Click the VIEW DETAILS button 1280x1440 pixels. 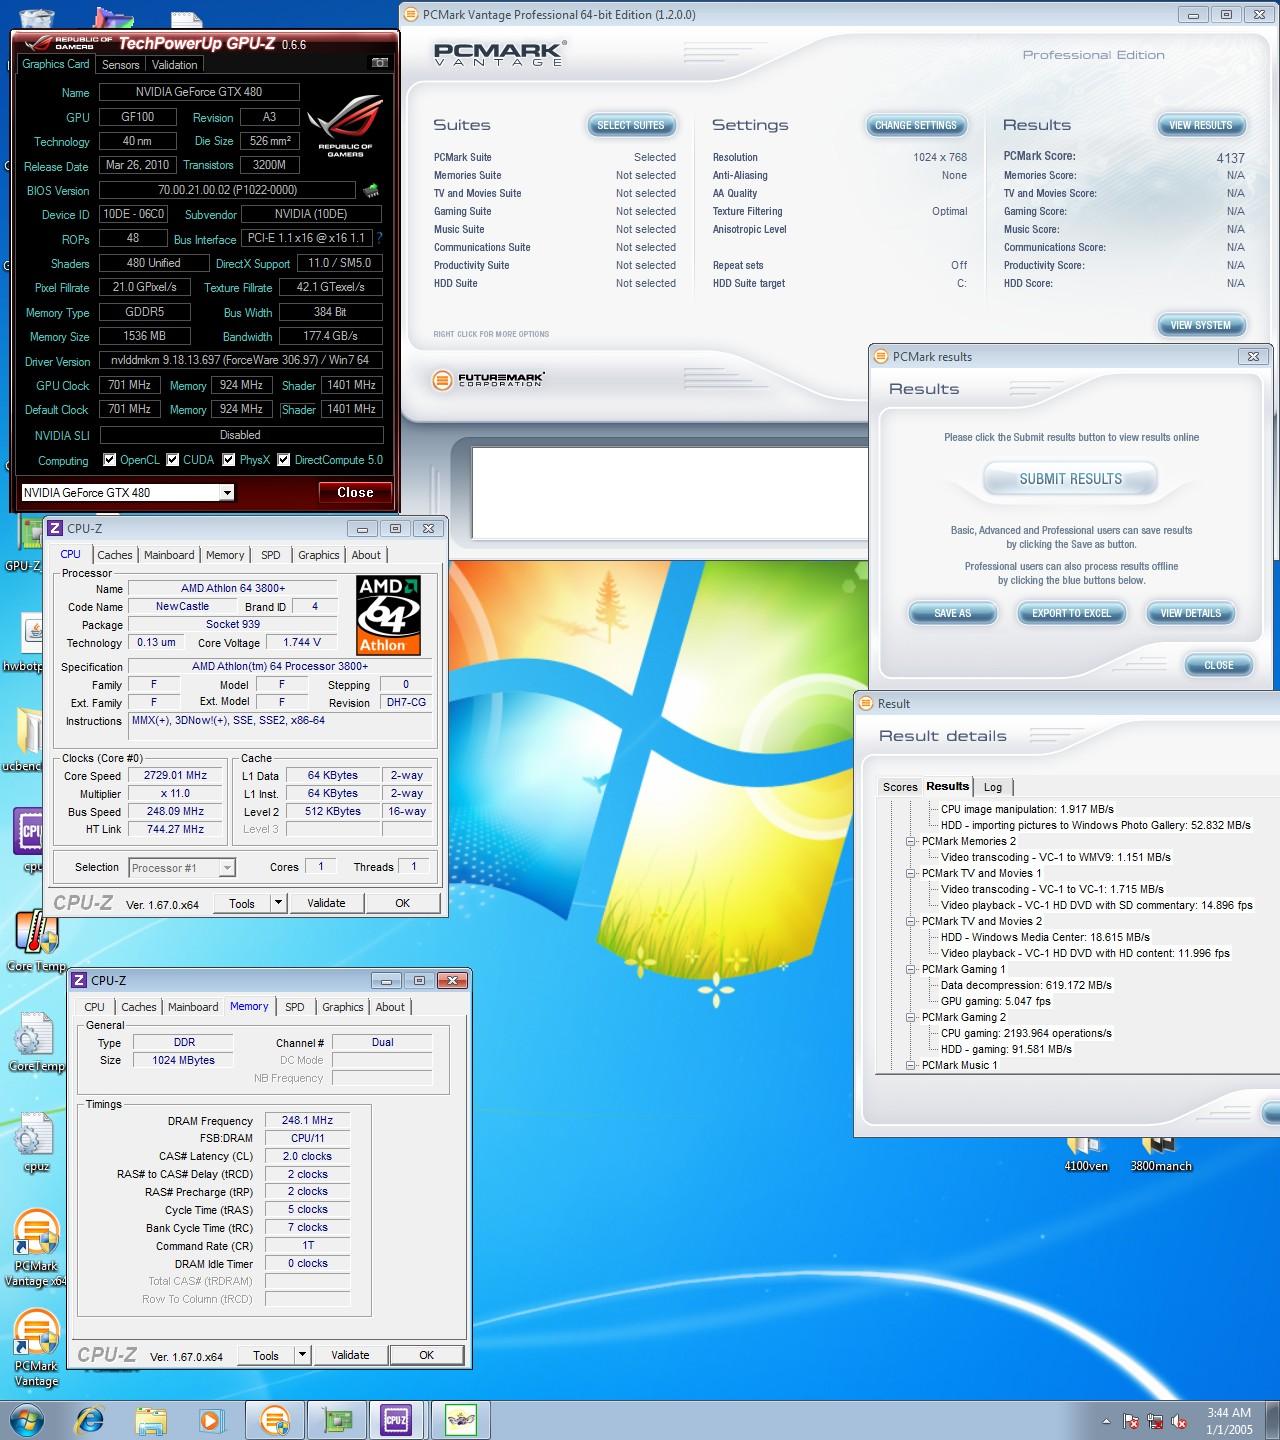click(1191, 613)
